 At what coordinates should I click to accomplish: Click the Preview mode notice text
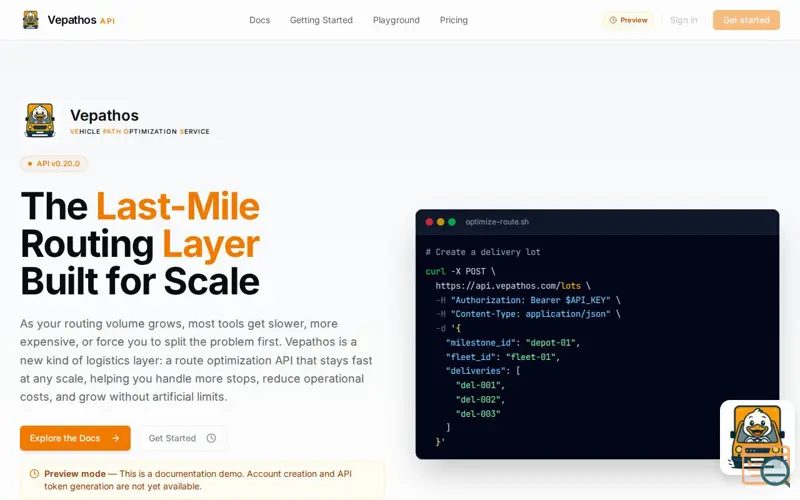(198, 480)
